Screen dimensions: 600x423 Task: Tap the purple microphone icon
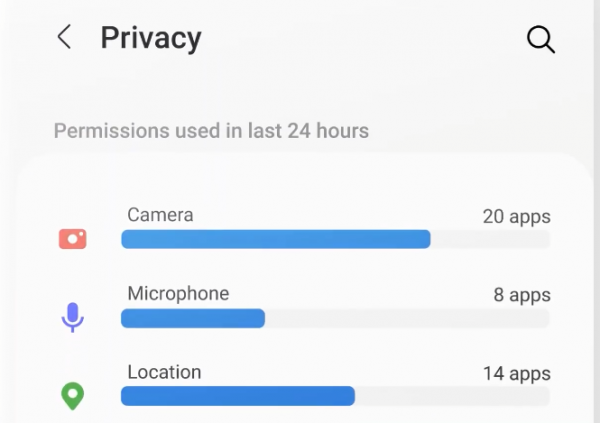point(72,317)
